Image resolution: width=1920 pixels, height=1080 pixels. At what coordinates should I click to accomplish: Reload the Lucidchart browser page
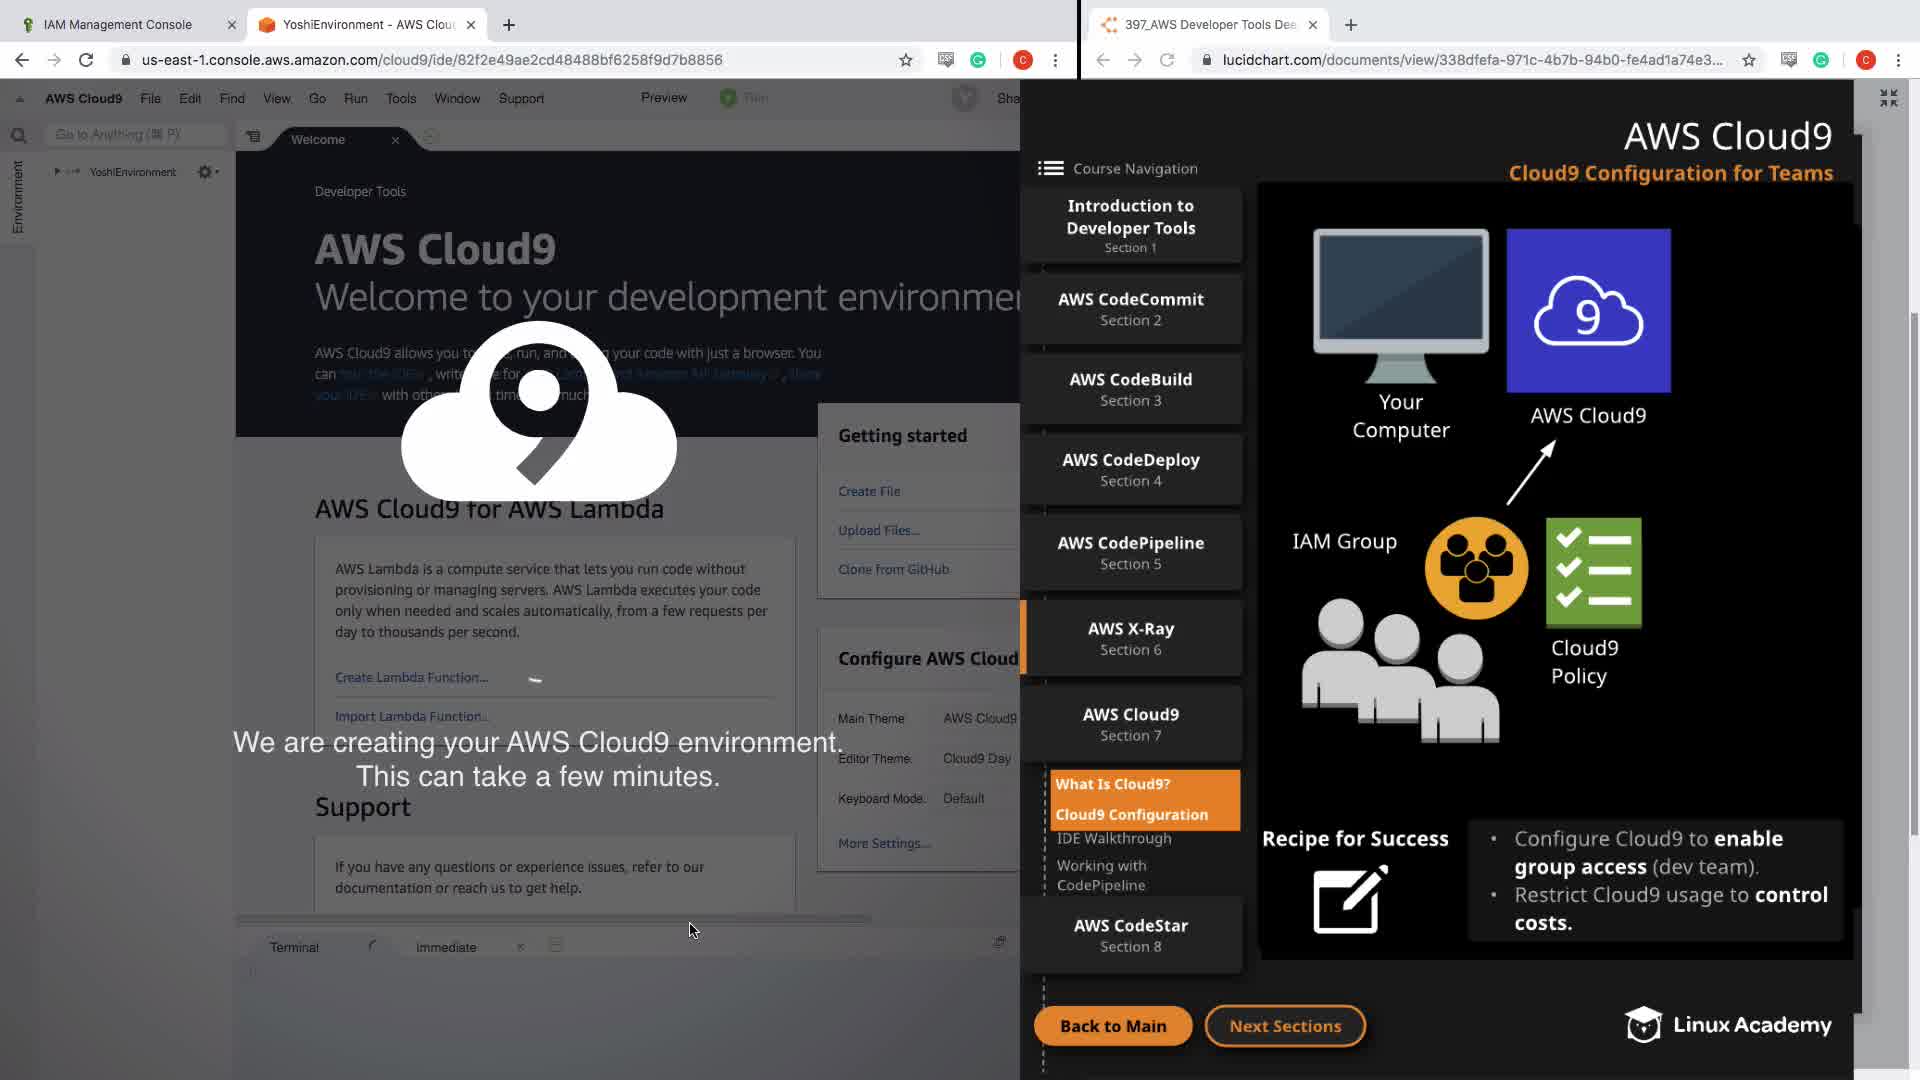point(1167,60)
